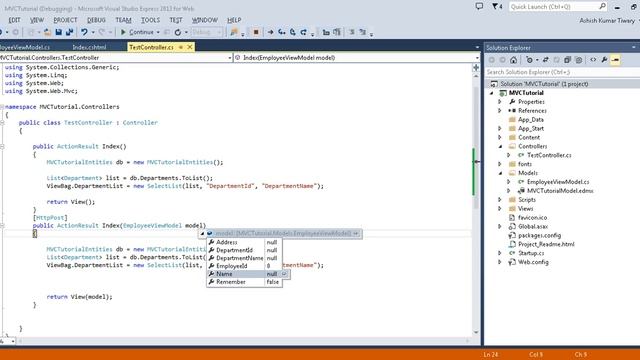640x360 pixels.
Task: Close the TestController.cs tab
Action: (190, 47)
